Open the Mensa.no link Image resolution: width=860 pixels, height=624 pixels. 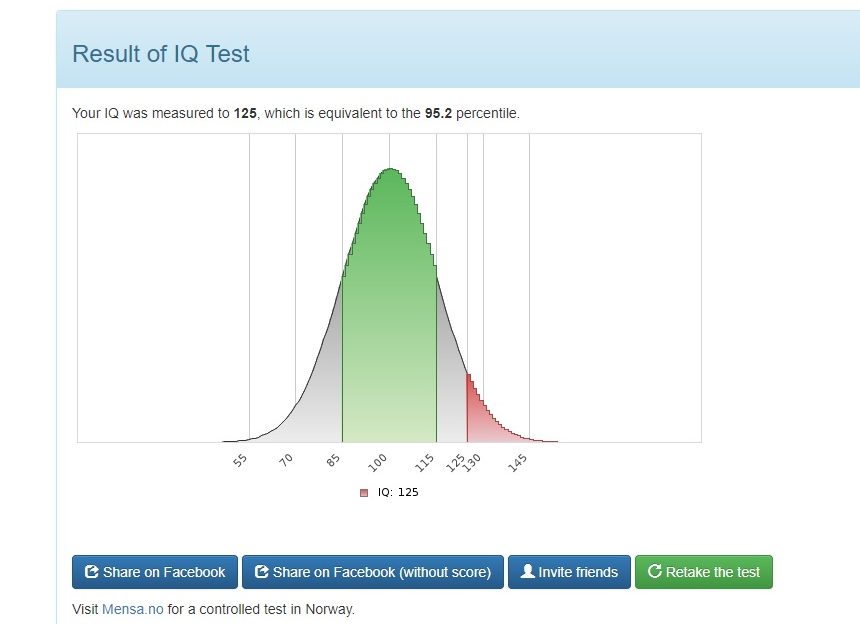[132, 608]
